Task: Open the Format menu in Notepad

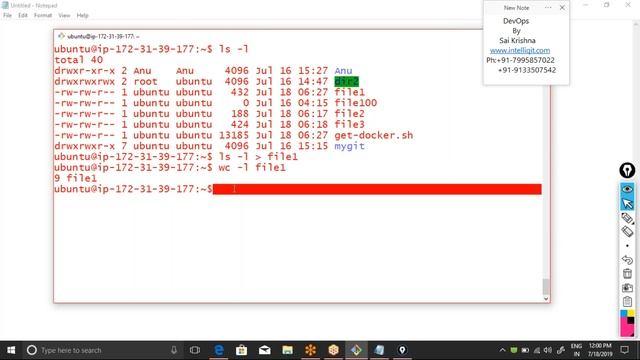Action: pyautogui.click(x=43, y=15)
